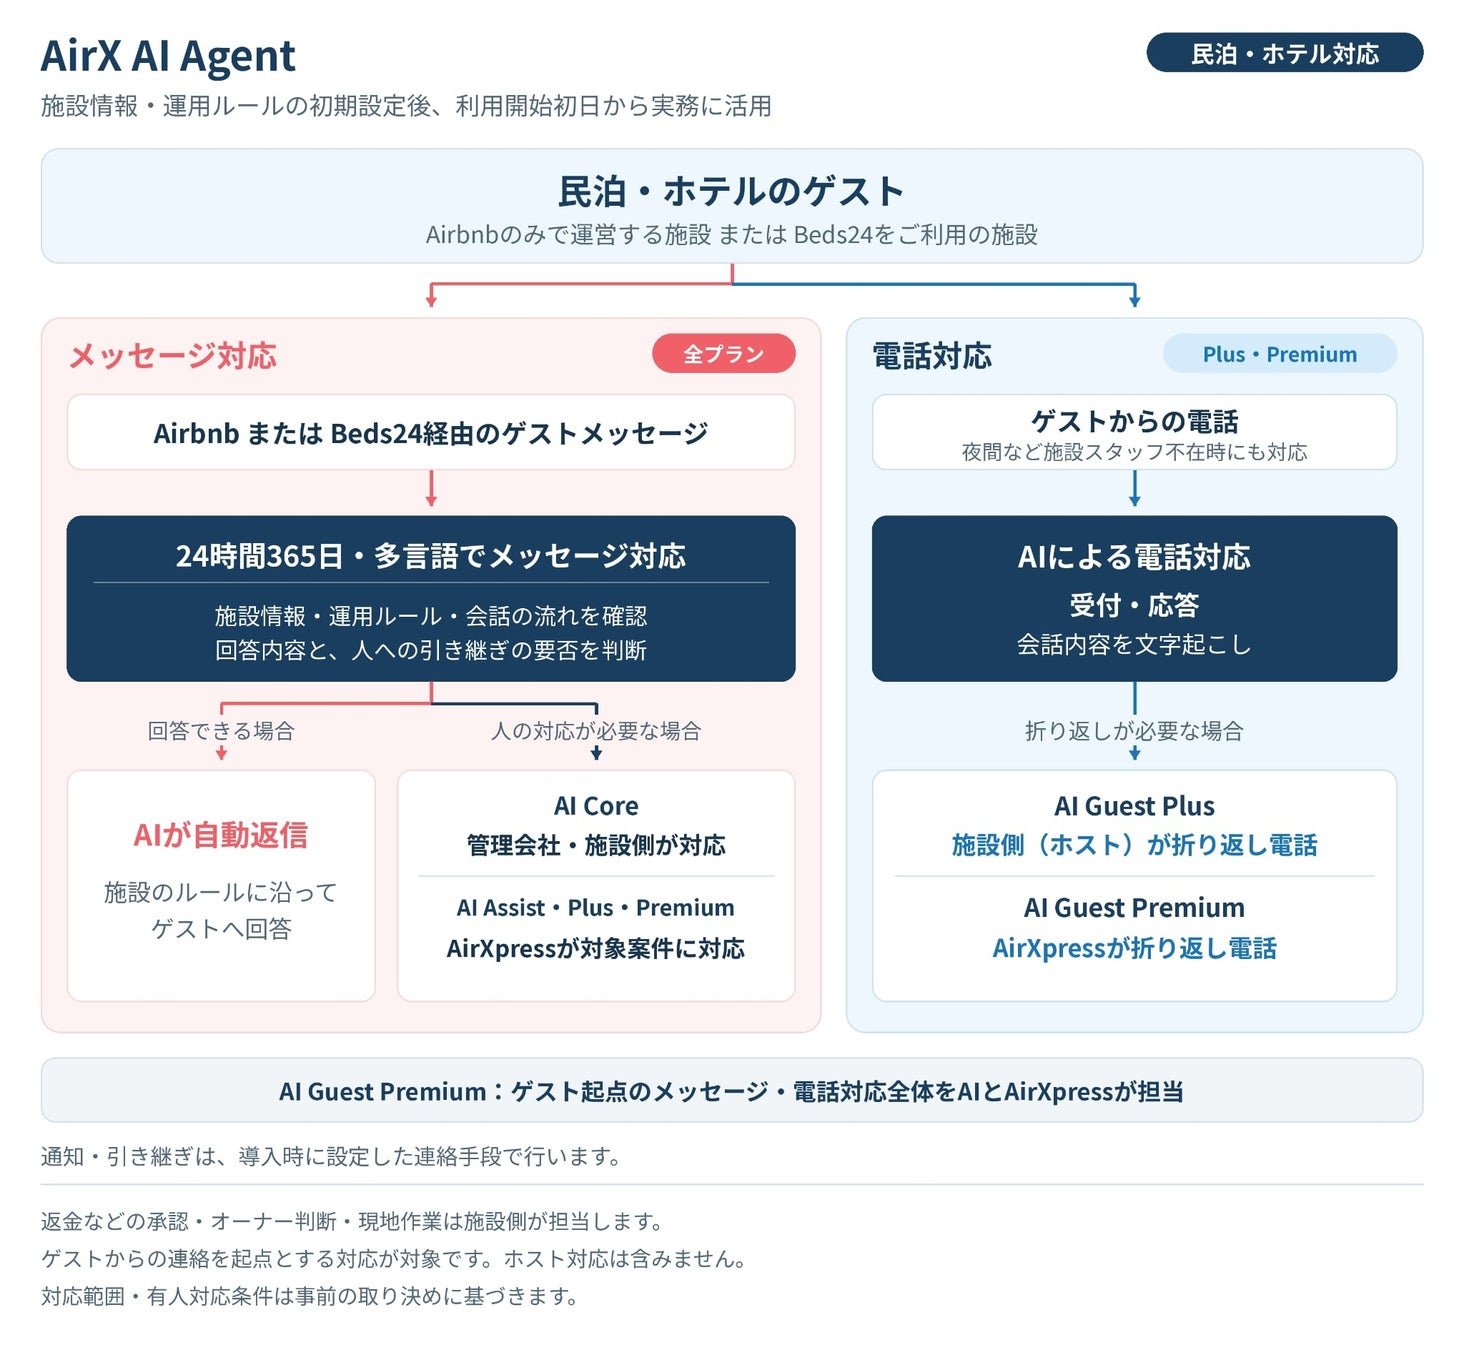Select the "24時間365日・多言語でメッセージ対応" title
The image size is (1464, 1350).
(431, 556)
